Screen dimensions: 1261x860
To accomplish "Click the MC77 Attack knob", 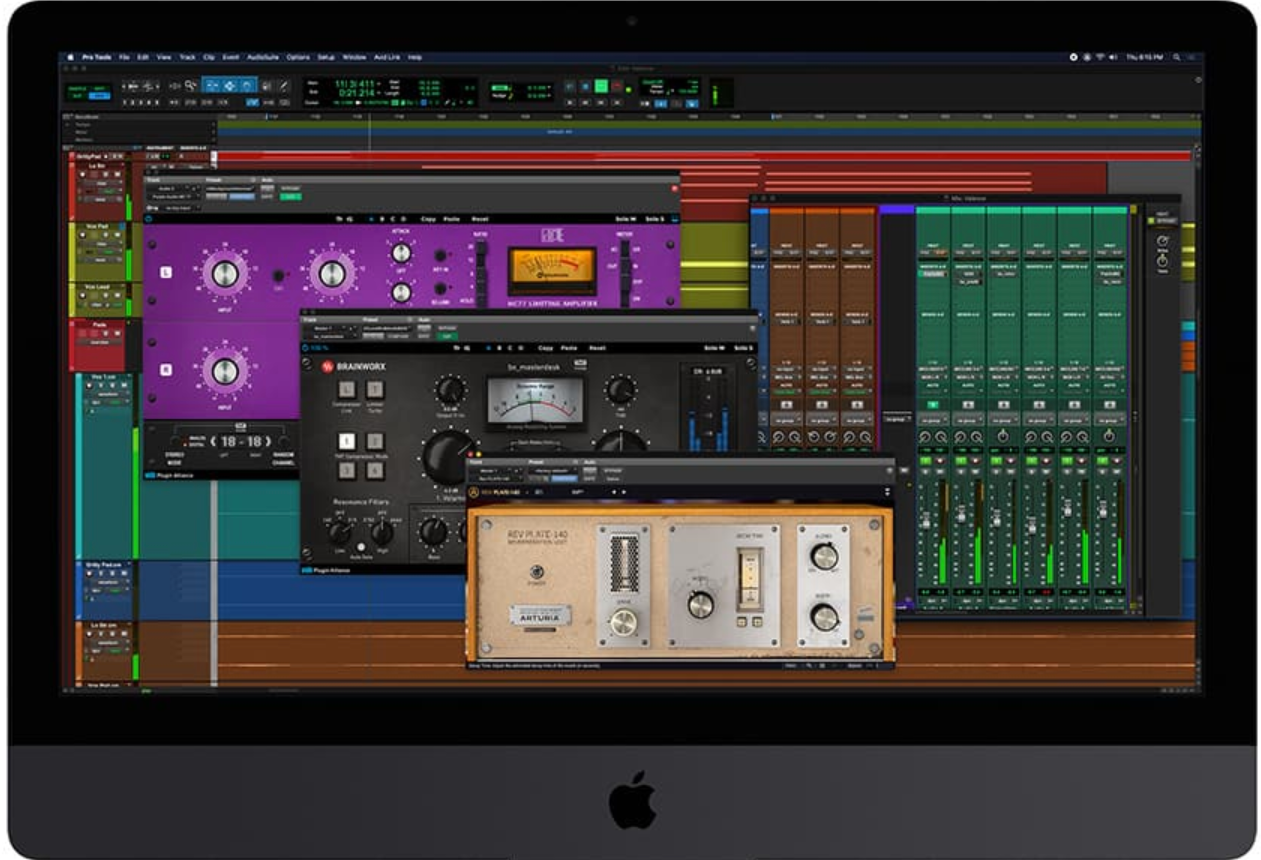I will [401, 252].
